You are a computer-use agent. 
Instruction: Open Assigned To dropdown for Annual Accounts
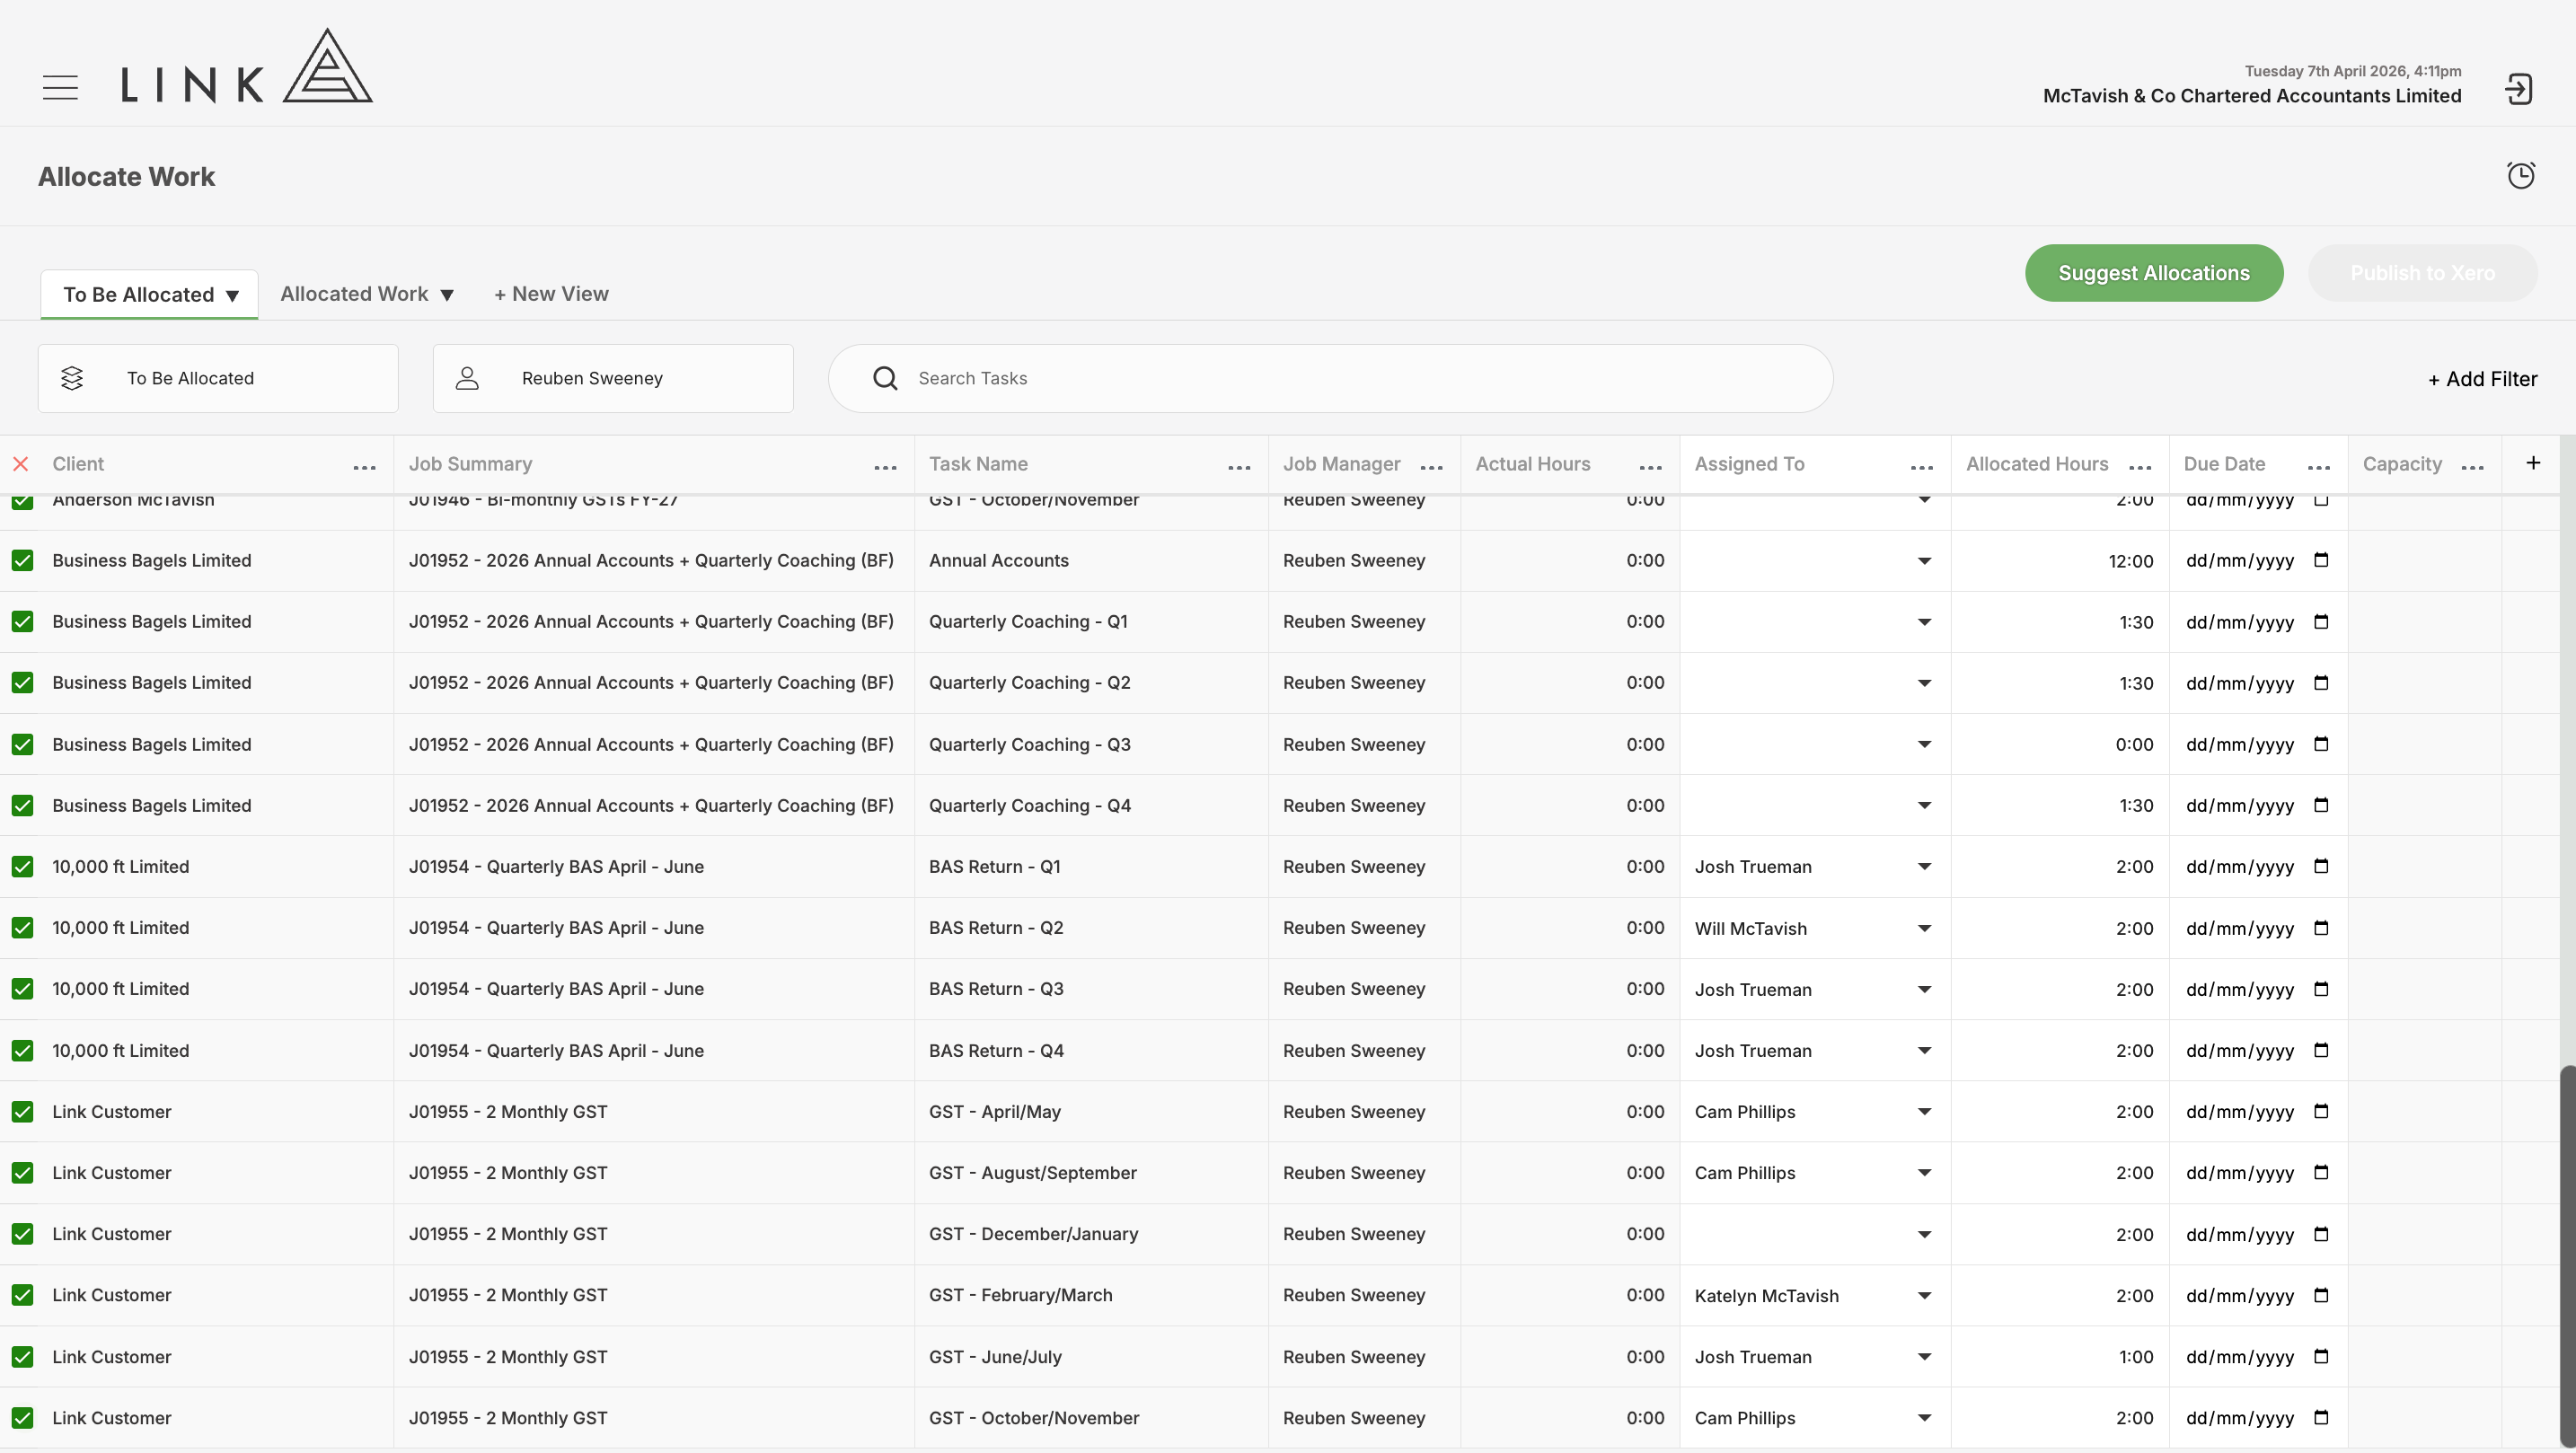tap(1813, 561)
